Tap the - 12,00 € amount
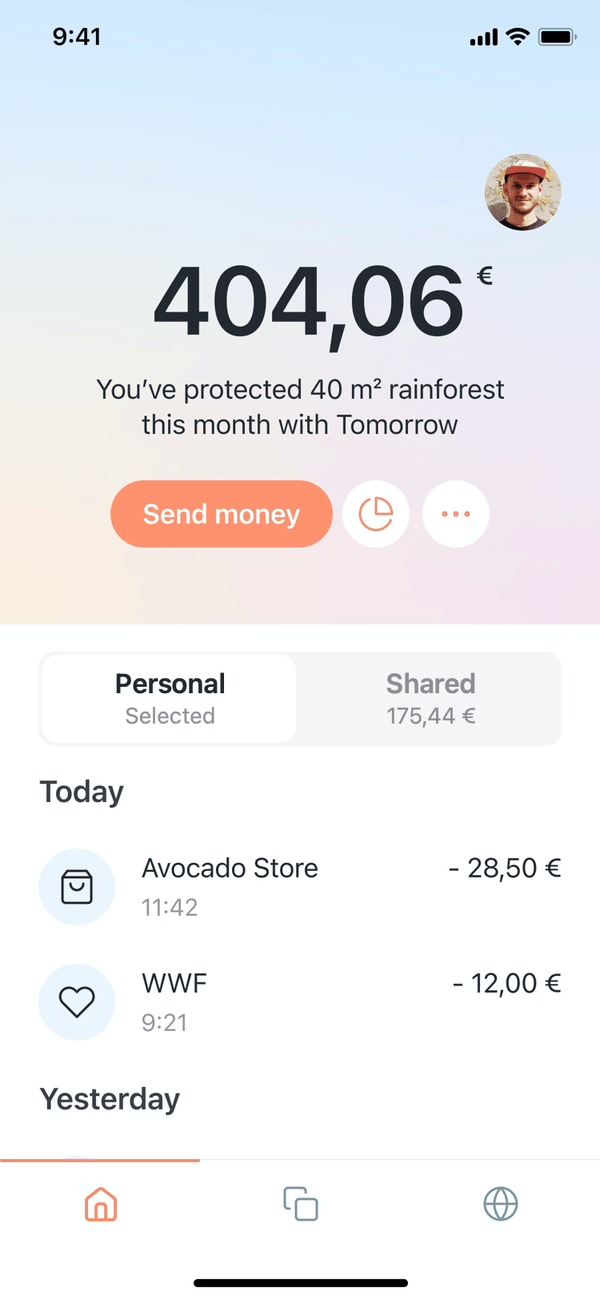Viewport: 600px width, 1300px height. tap(507, 984)
